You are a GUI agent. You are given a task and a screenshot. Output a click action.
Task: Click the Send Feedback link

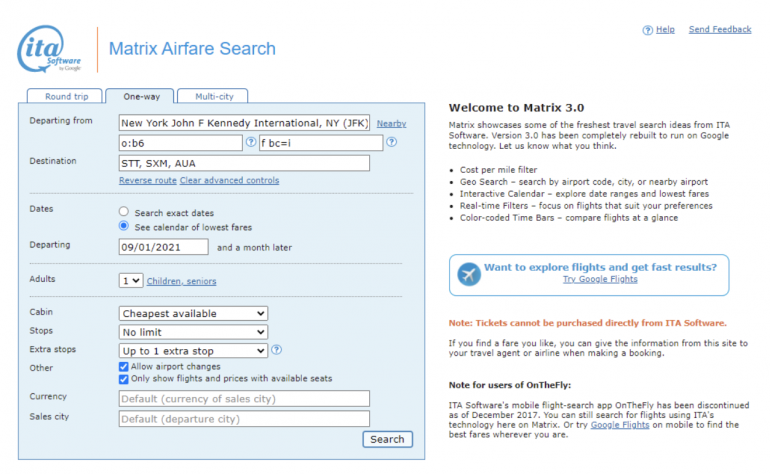[719, 30]
